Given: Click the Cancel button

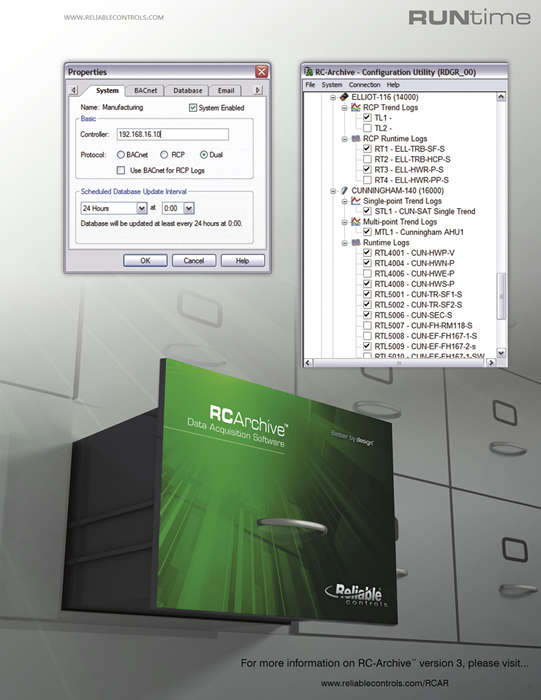Looking at the screenshot, I should [194, 260].
